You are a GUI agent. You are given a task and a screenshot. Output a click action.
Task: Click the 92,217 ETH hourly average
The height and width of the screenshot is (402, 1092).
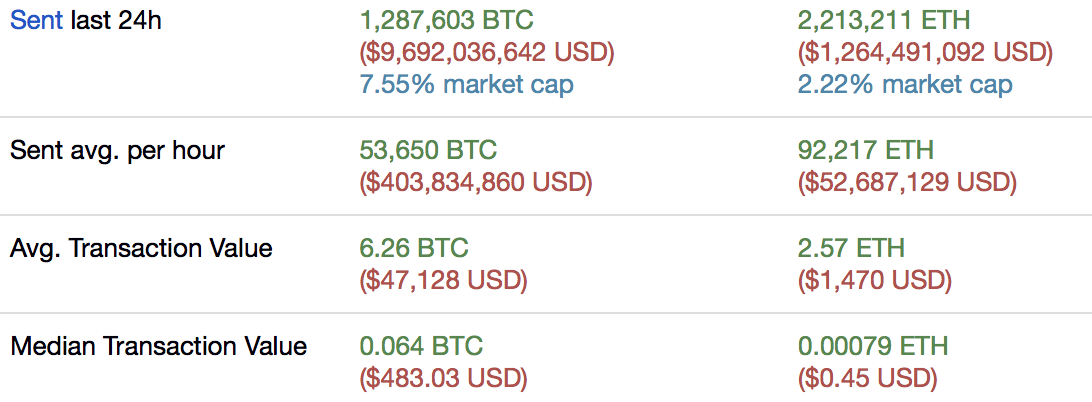pyautogui.click(x=866, y=150)
